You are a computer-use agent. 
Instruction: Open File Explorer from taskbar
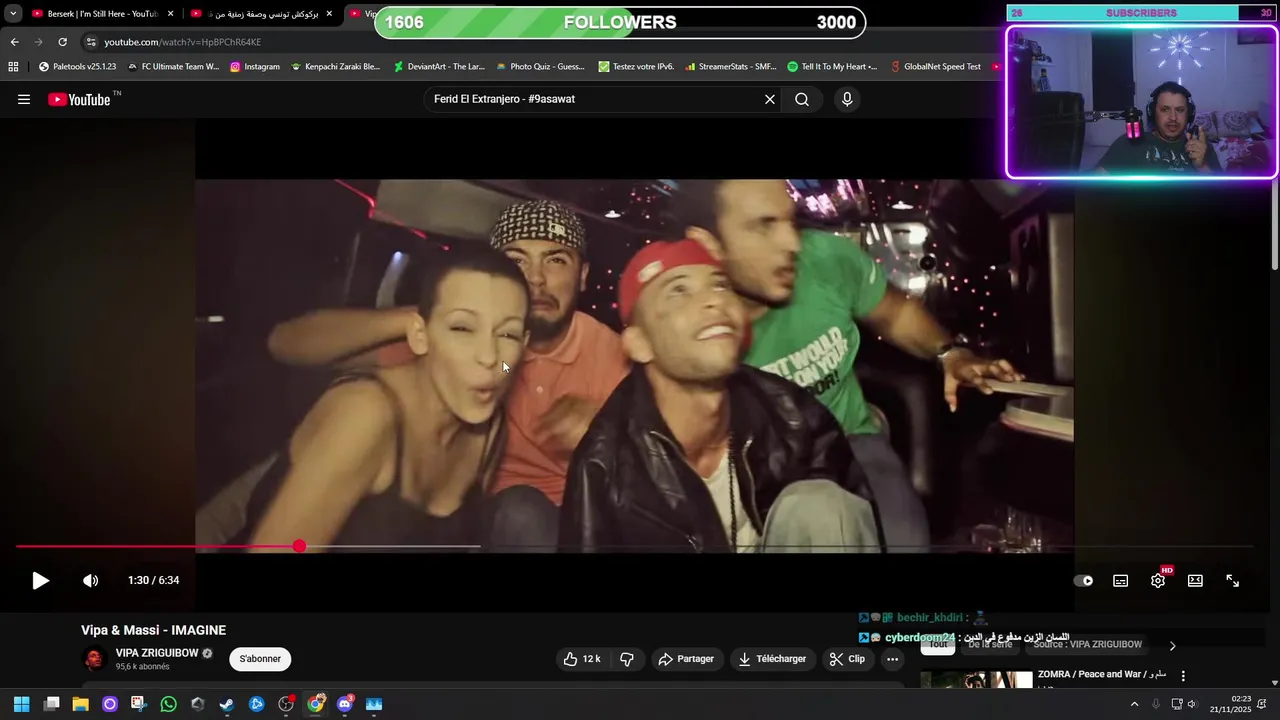click(80, 704)
